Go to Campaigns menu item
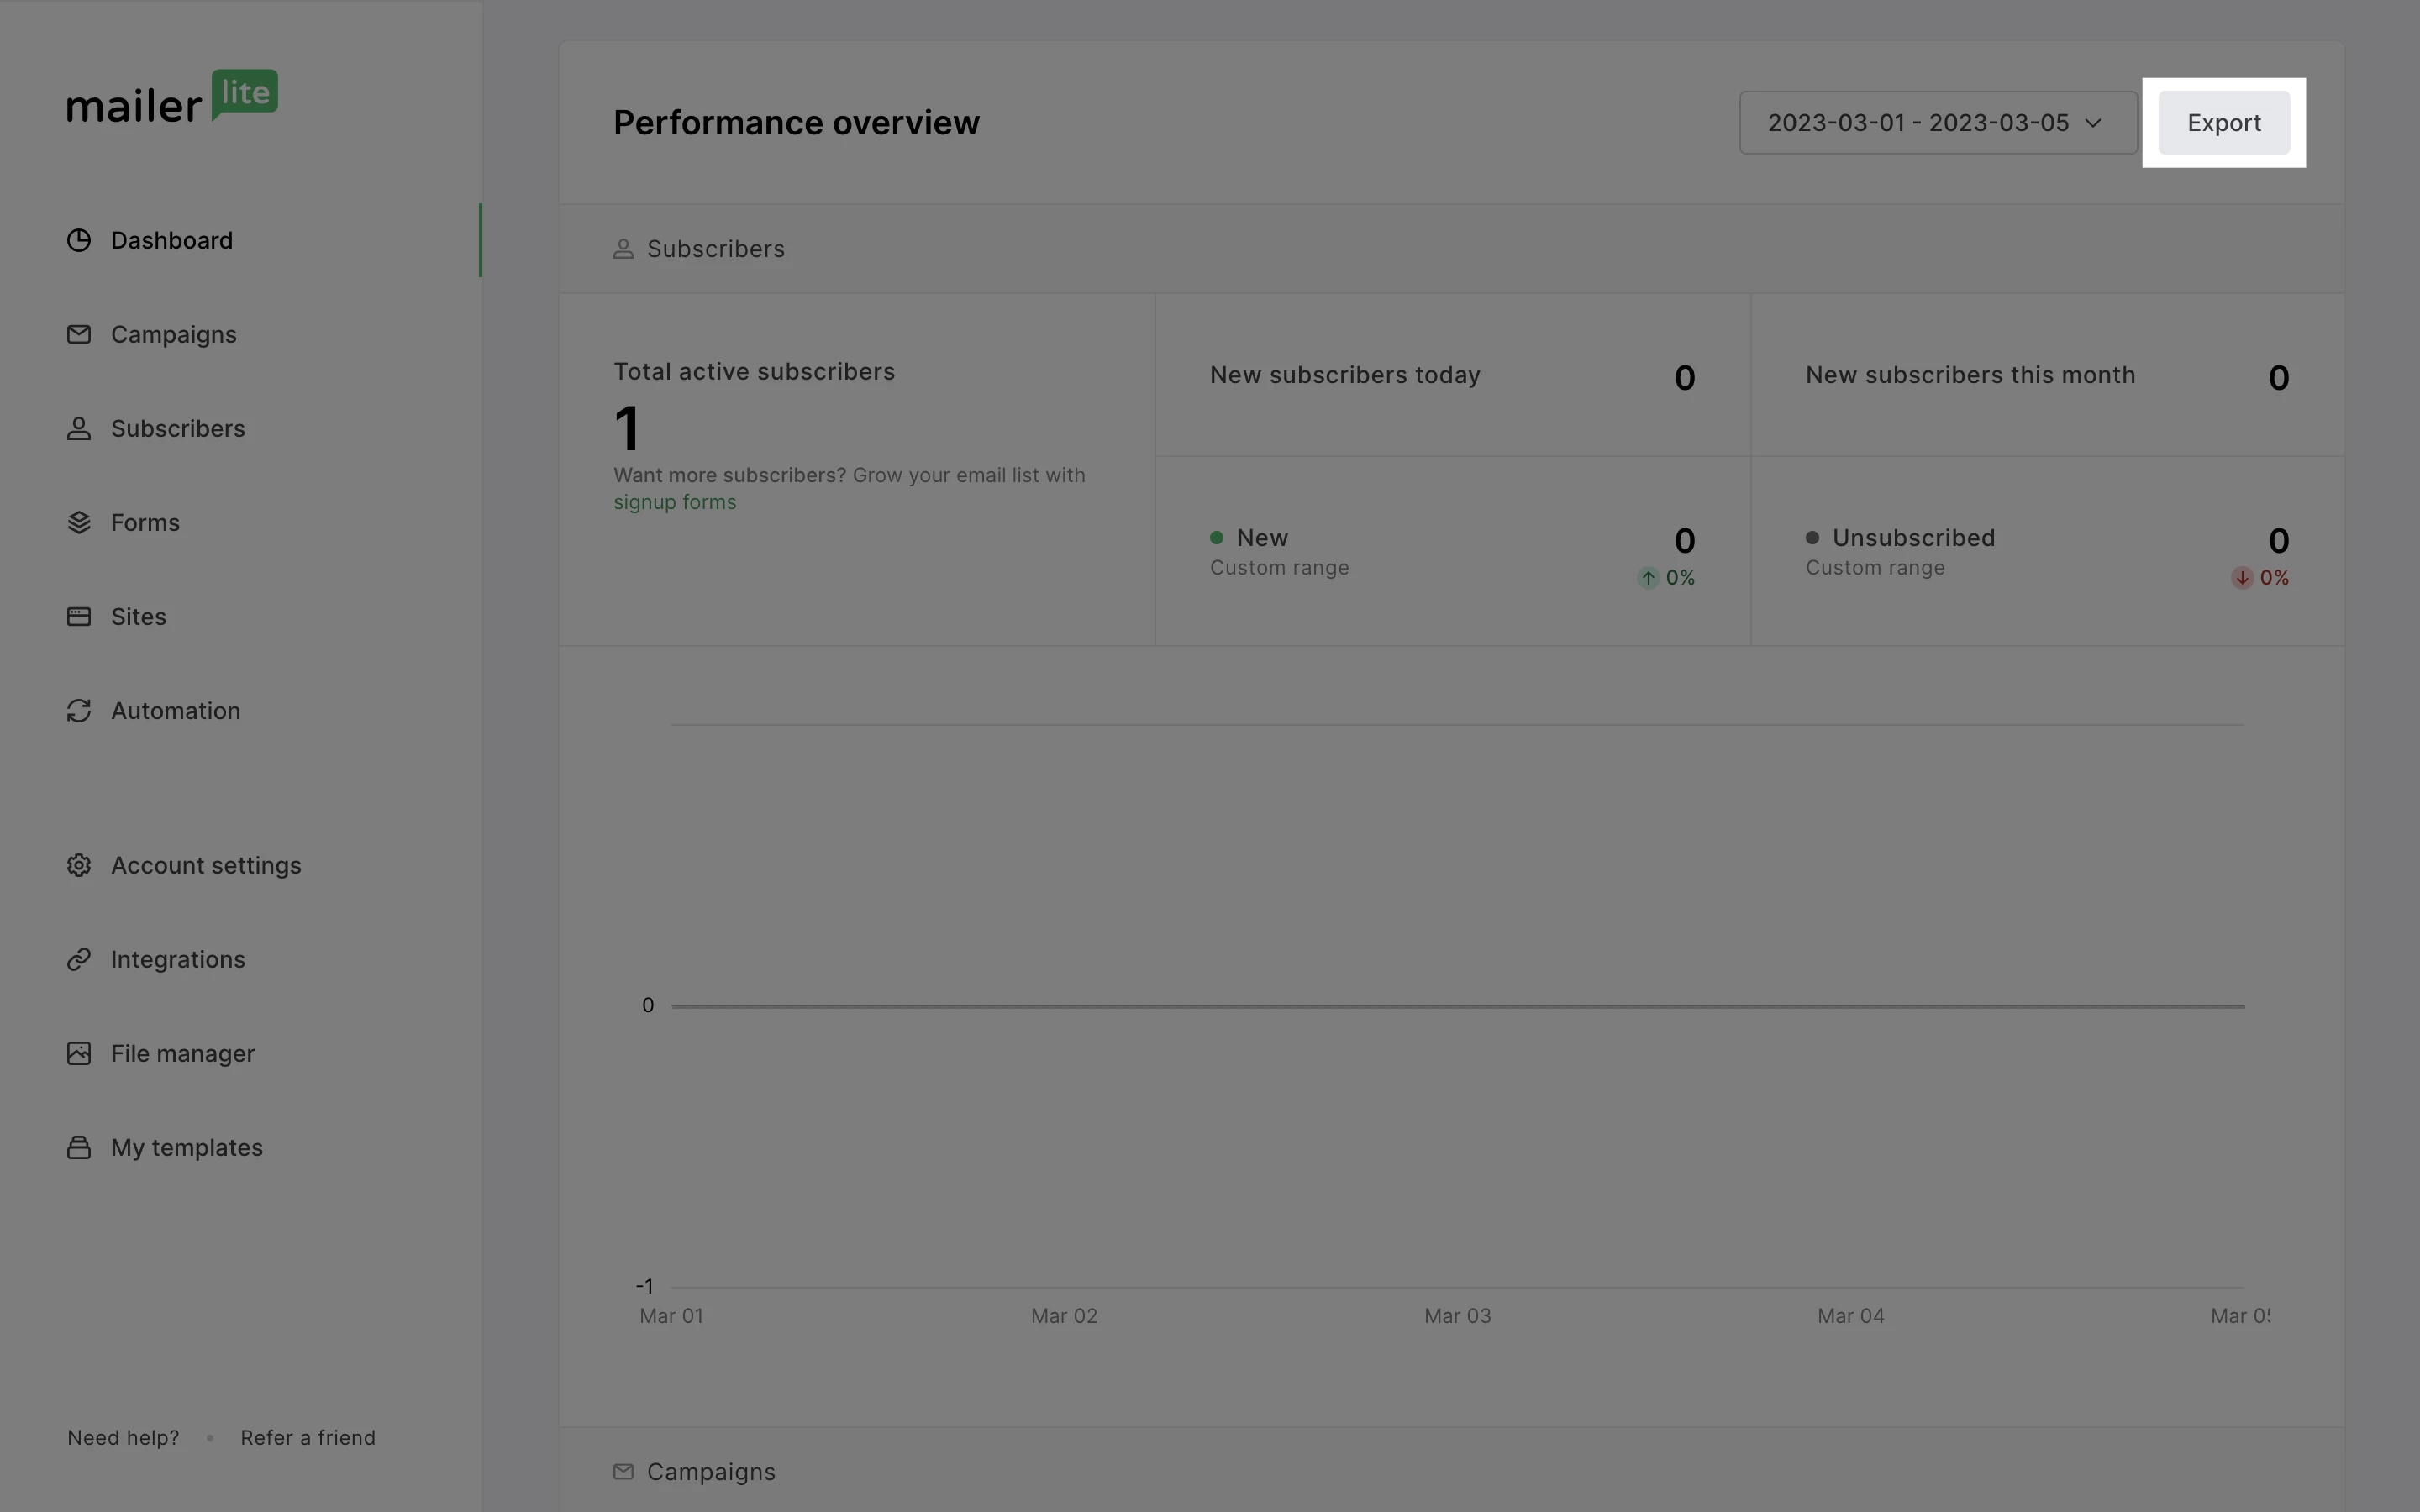This screenshot has width=2420, height=1512. (174, 334)
